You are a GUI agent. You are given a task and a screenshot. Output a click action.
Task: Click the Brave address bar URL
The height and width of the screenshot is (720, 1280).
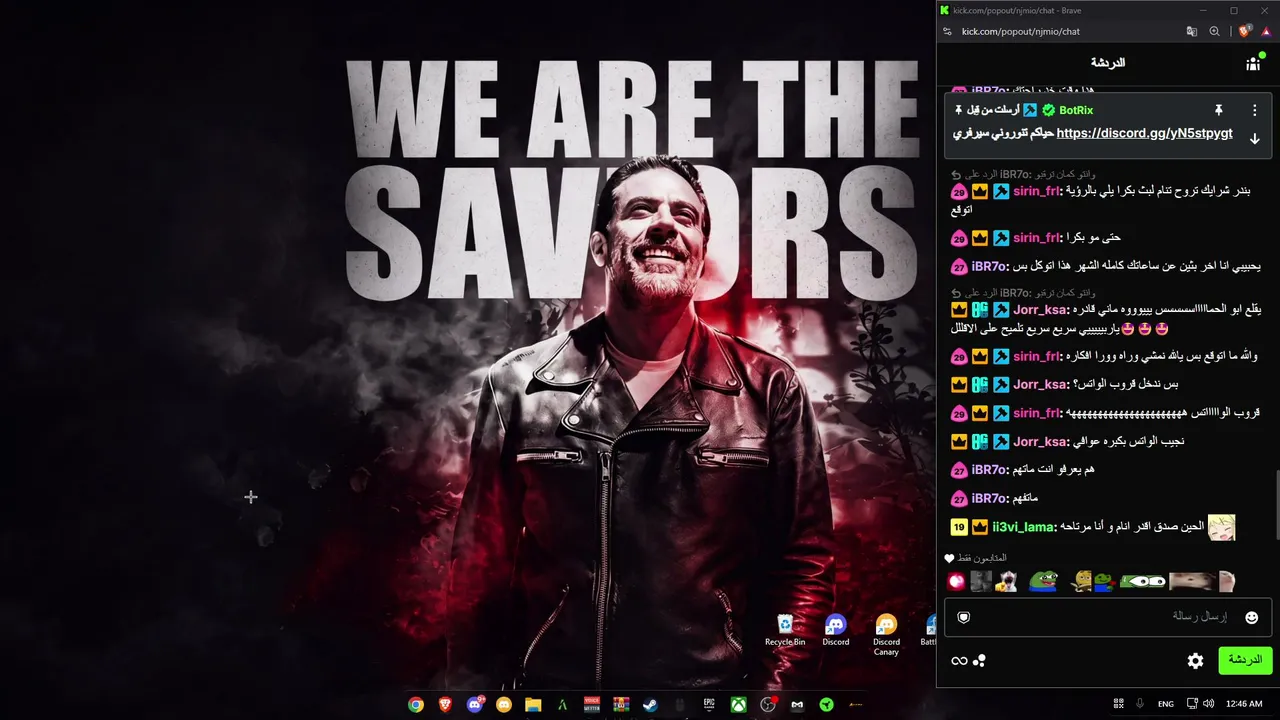(x=1020, y=31)
